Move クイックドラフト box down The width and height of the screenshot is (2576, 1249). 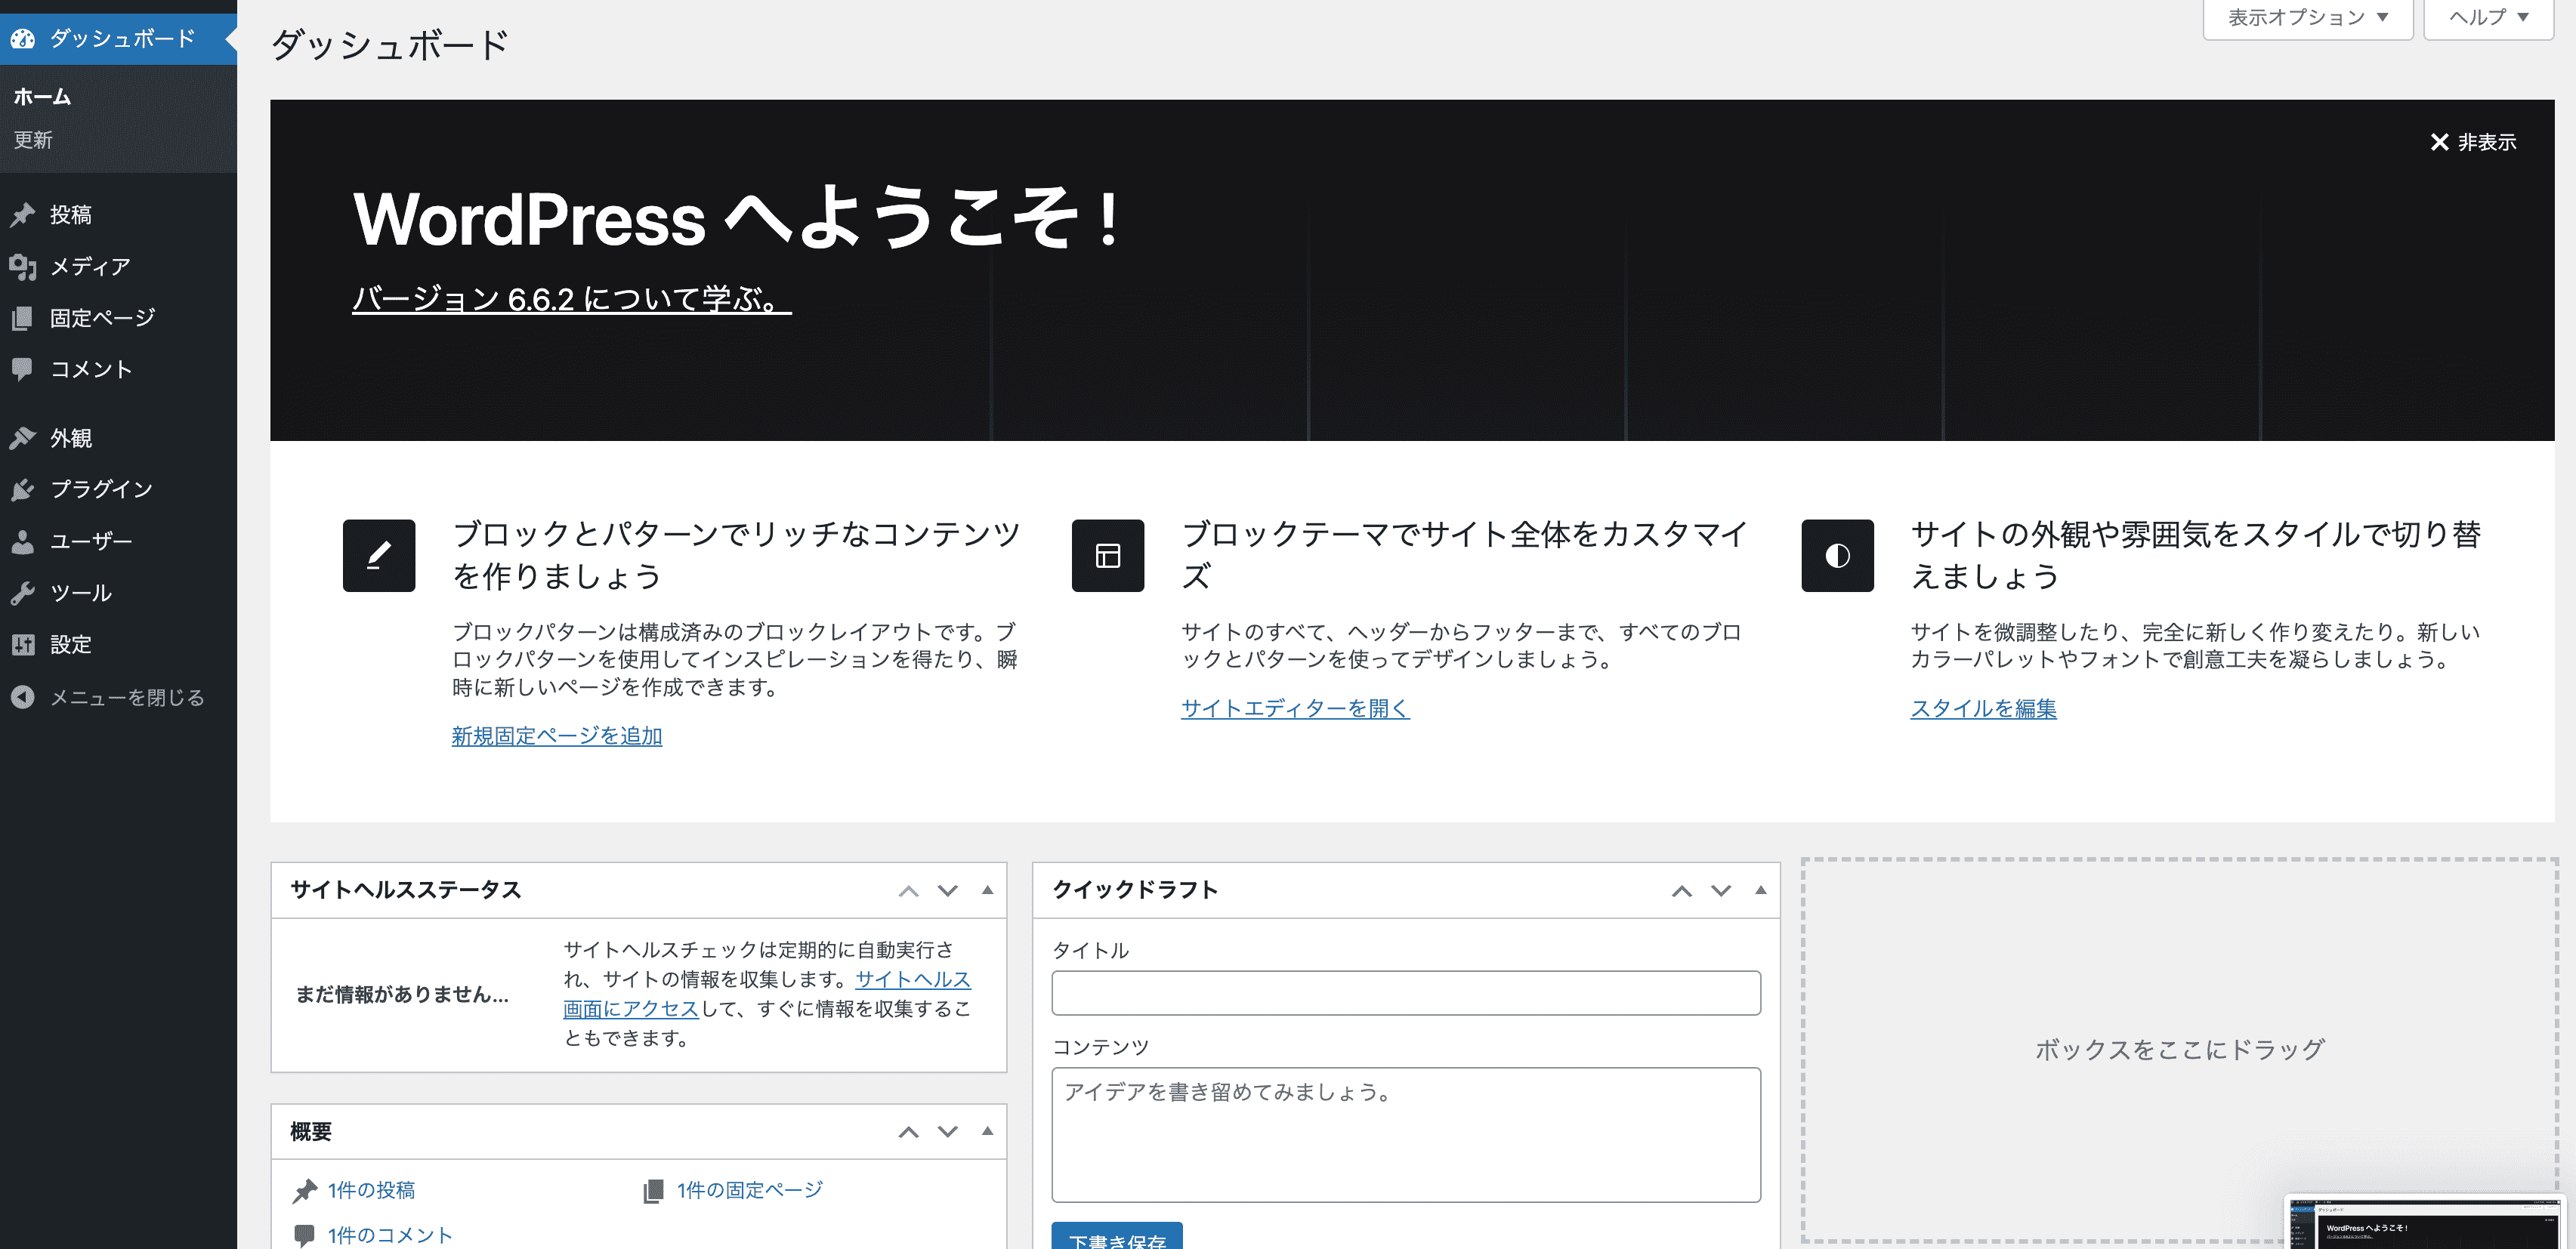(x=1721, y=890)
